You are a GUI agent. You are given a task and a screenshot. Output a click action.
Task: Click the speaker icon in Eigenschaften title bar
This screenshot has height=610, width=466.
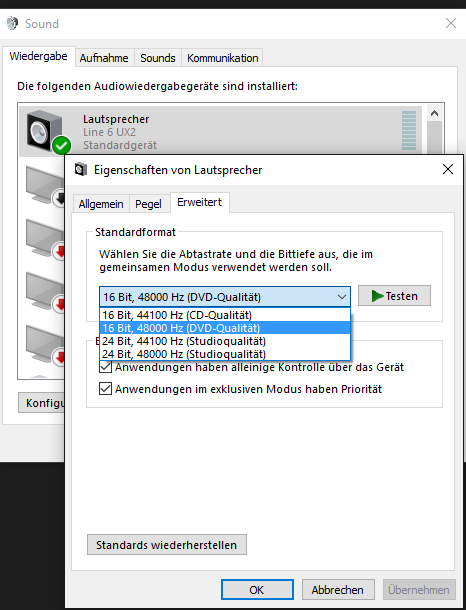click(x=81, y=170)
